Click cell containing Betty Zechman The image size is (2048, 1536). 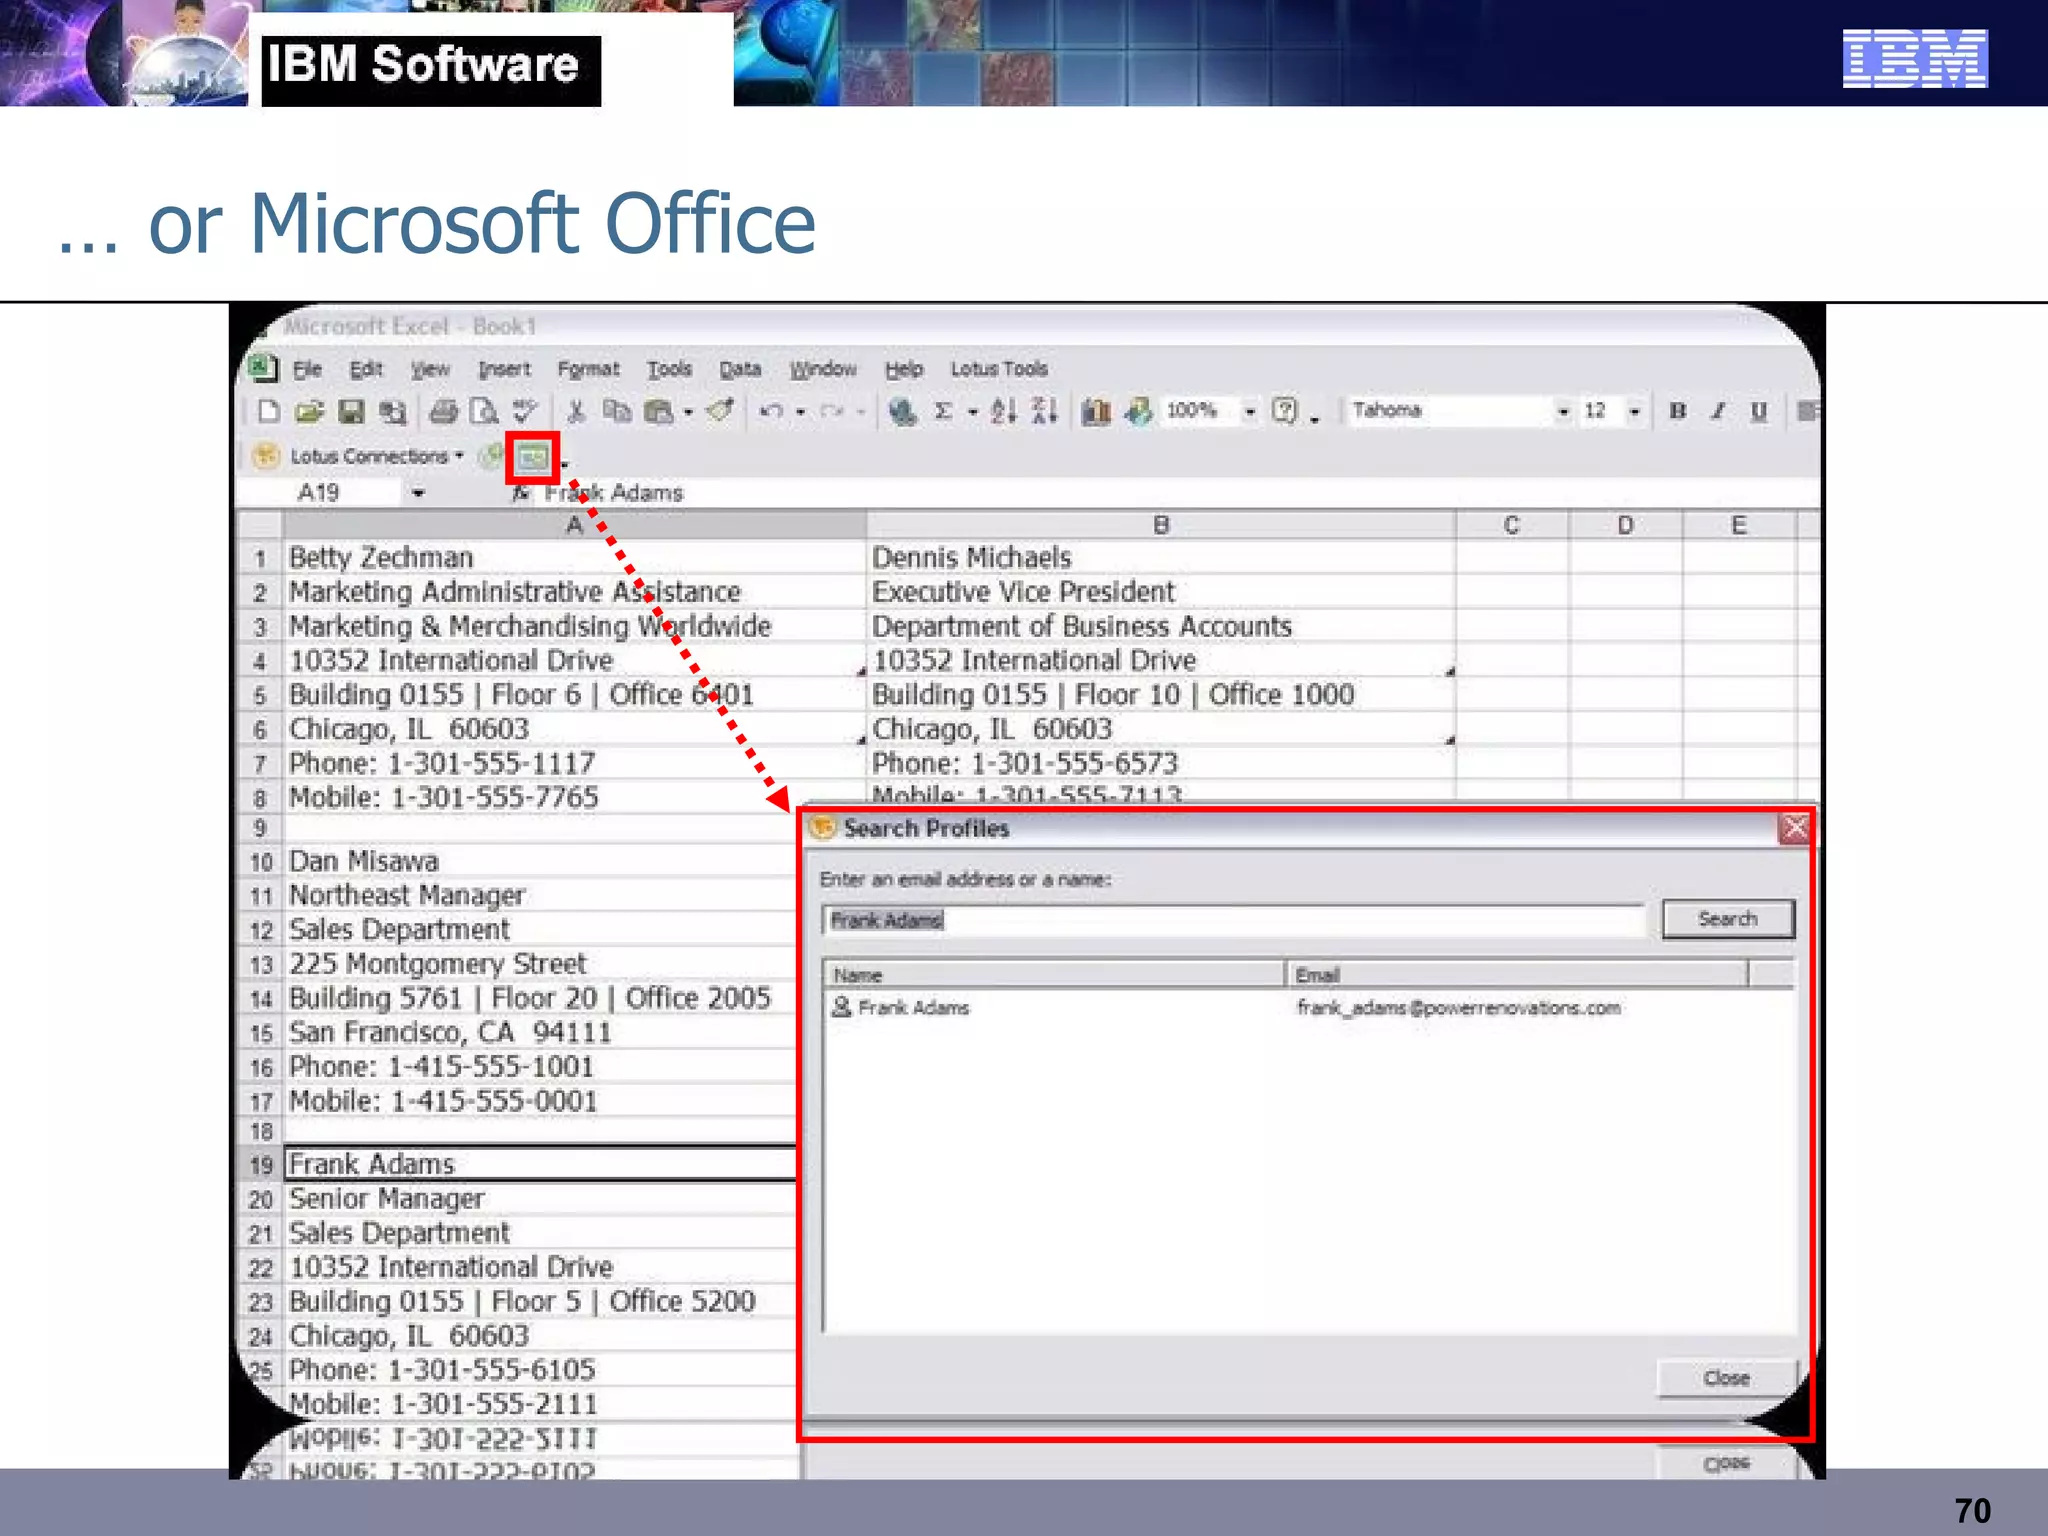(575, 557)
